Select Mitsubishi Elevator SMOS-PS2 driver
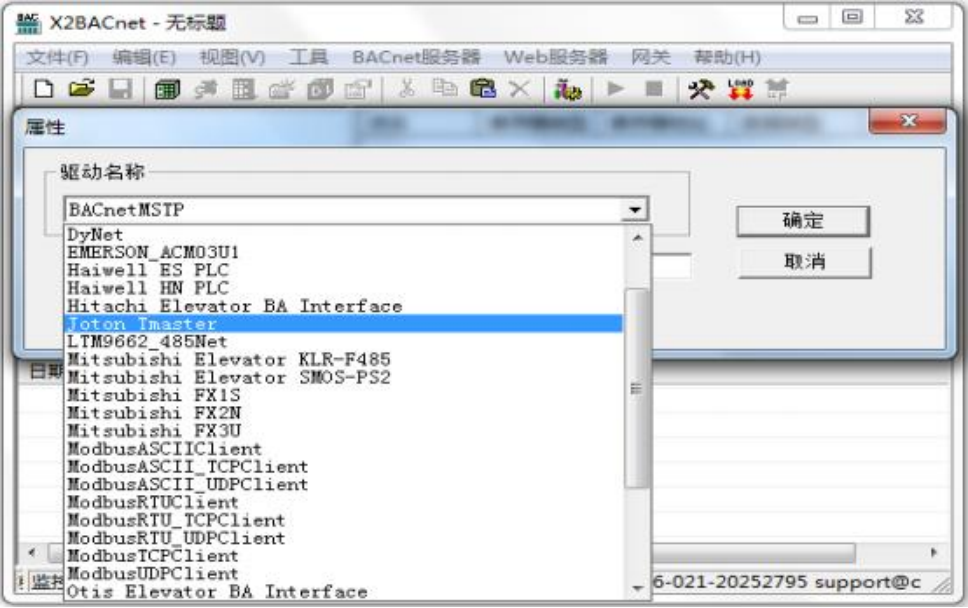This screenshot has height=608, width=968. pyautogui.click(x=343, y=378)
